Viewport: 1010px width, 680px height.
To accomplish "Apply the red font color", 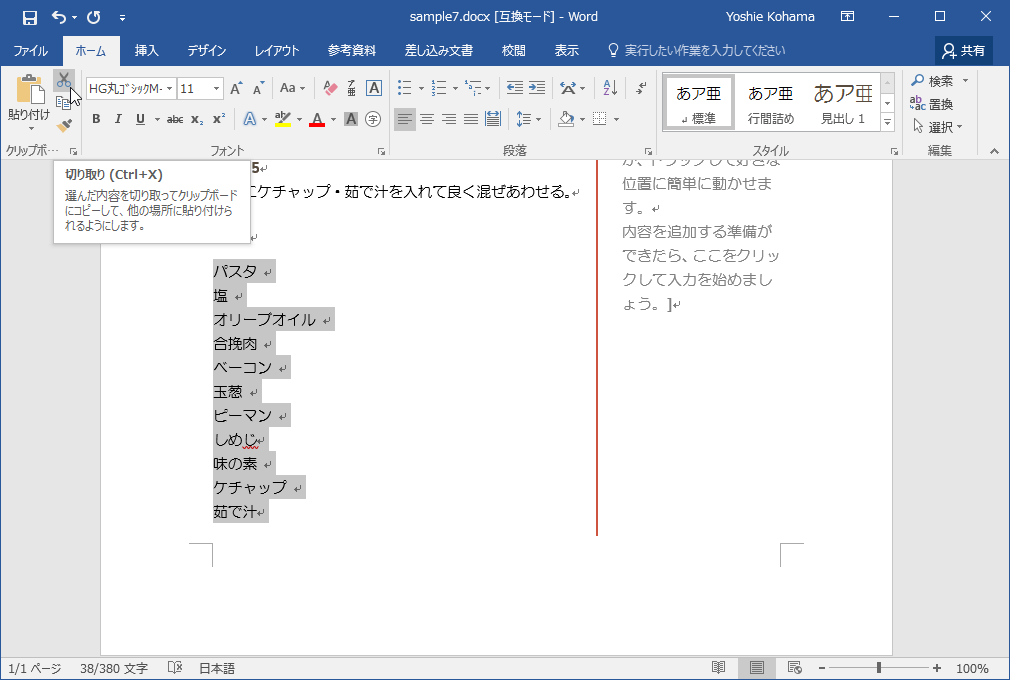I will click(316, 119).
